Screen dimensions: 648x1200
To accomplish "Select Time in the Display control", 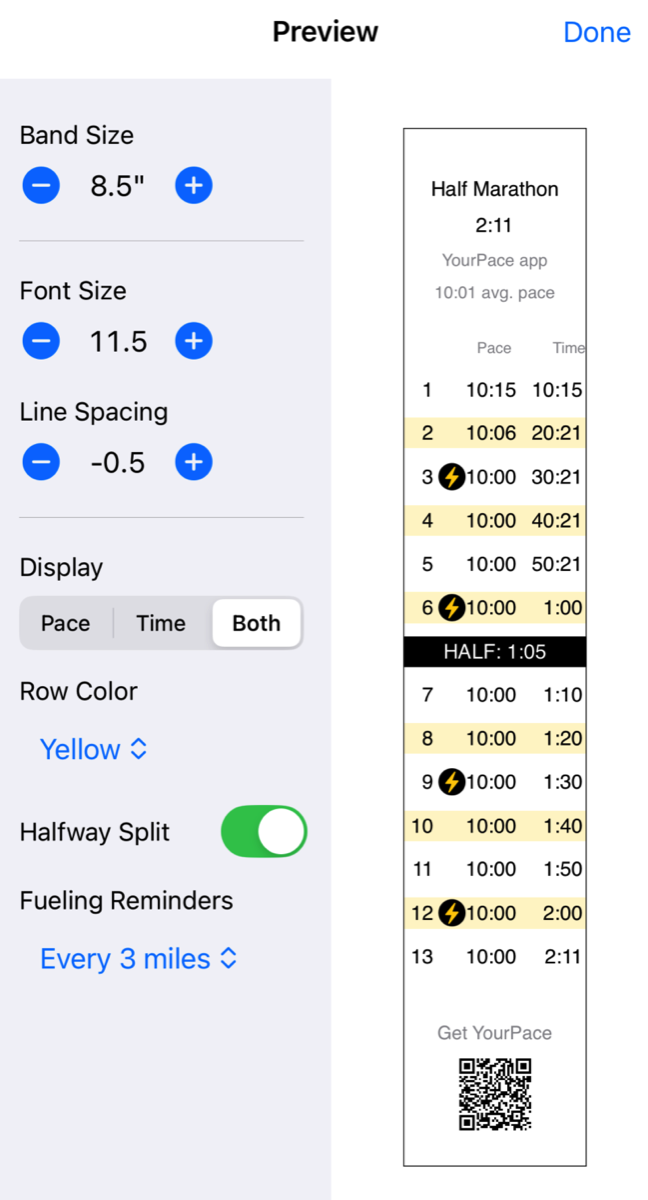I will [x=161, y=623].
